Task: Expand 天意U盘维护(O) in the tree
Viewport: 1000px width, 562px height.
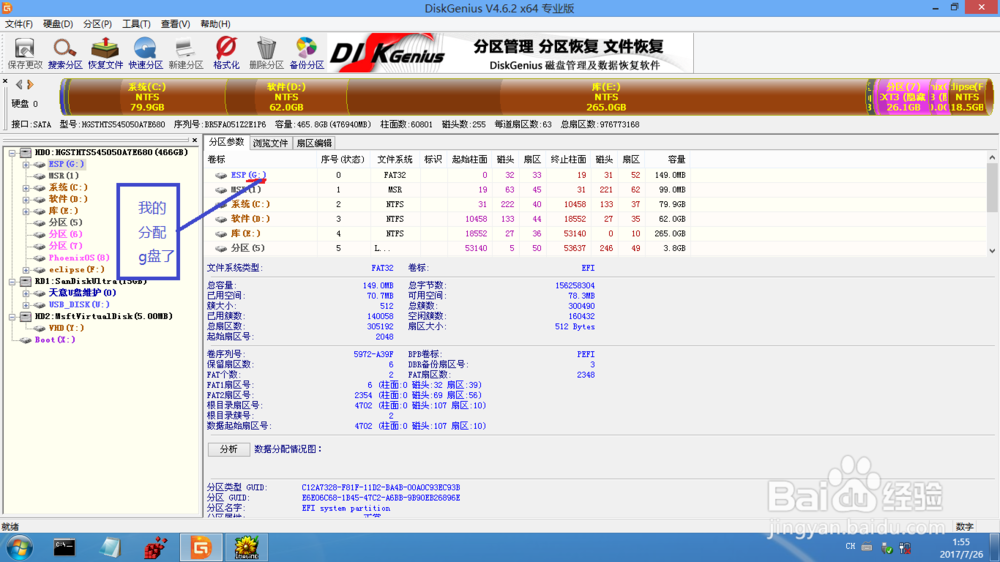Action: point(26,293)
